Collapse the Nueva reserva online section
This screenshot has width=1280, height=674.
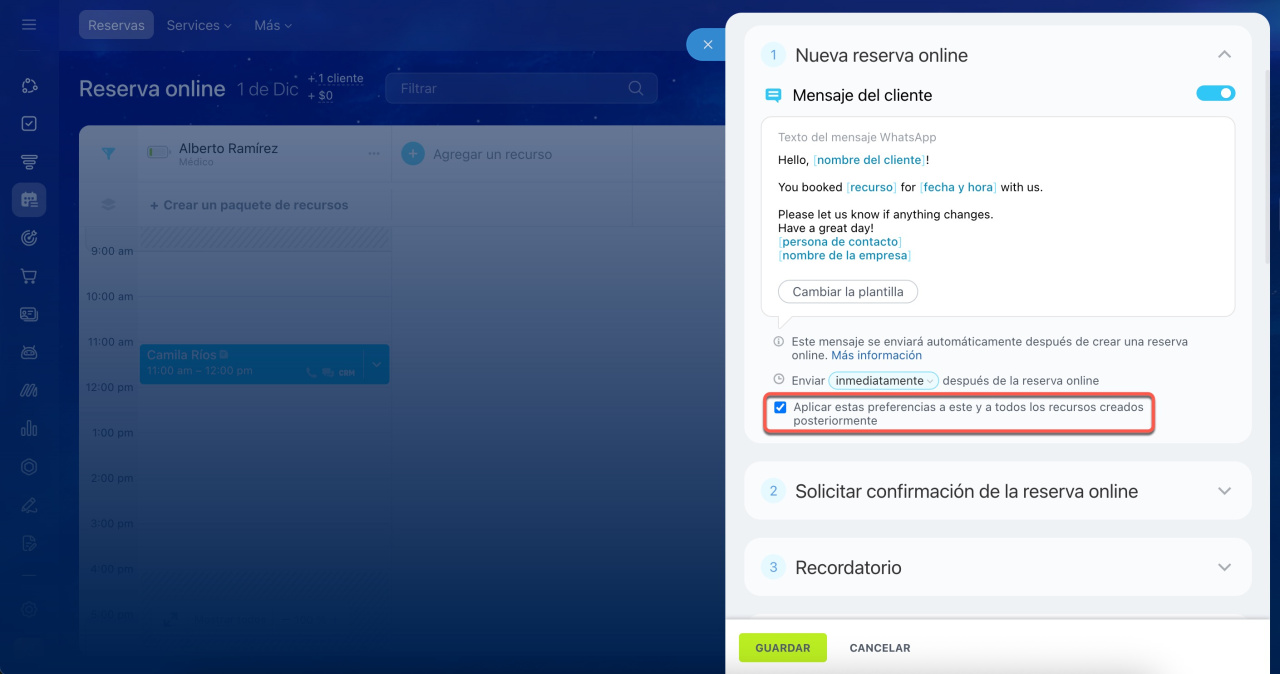(1224, 55)
